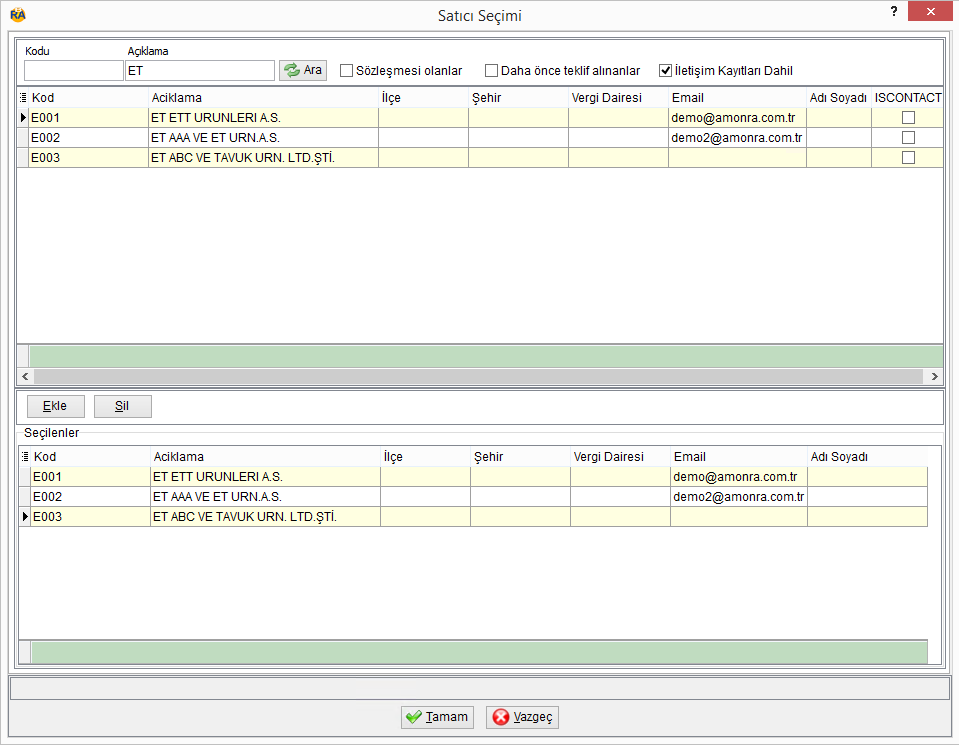Open Seçilenler grid column chooser icon
Image resolution: width=959 pixels, height=745 pixels.
click(24, 456)
